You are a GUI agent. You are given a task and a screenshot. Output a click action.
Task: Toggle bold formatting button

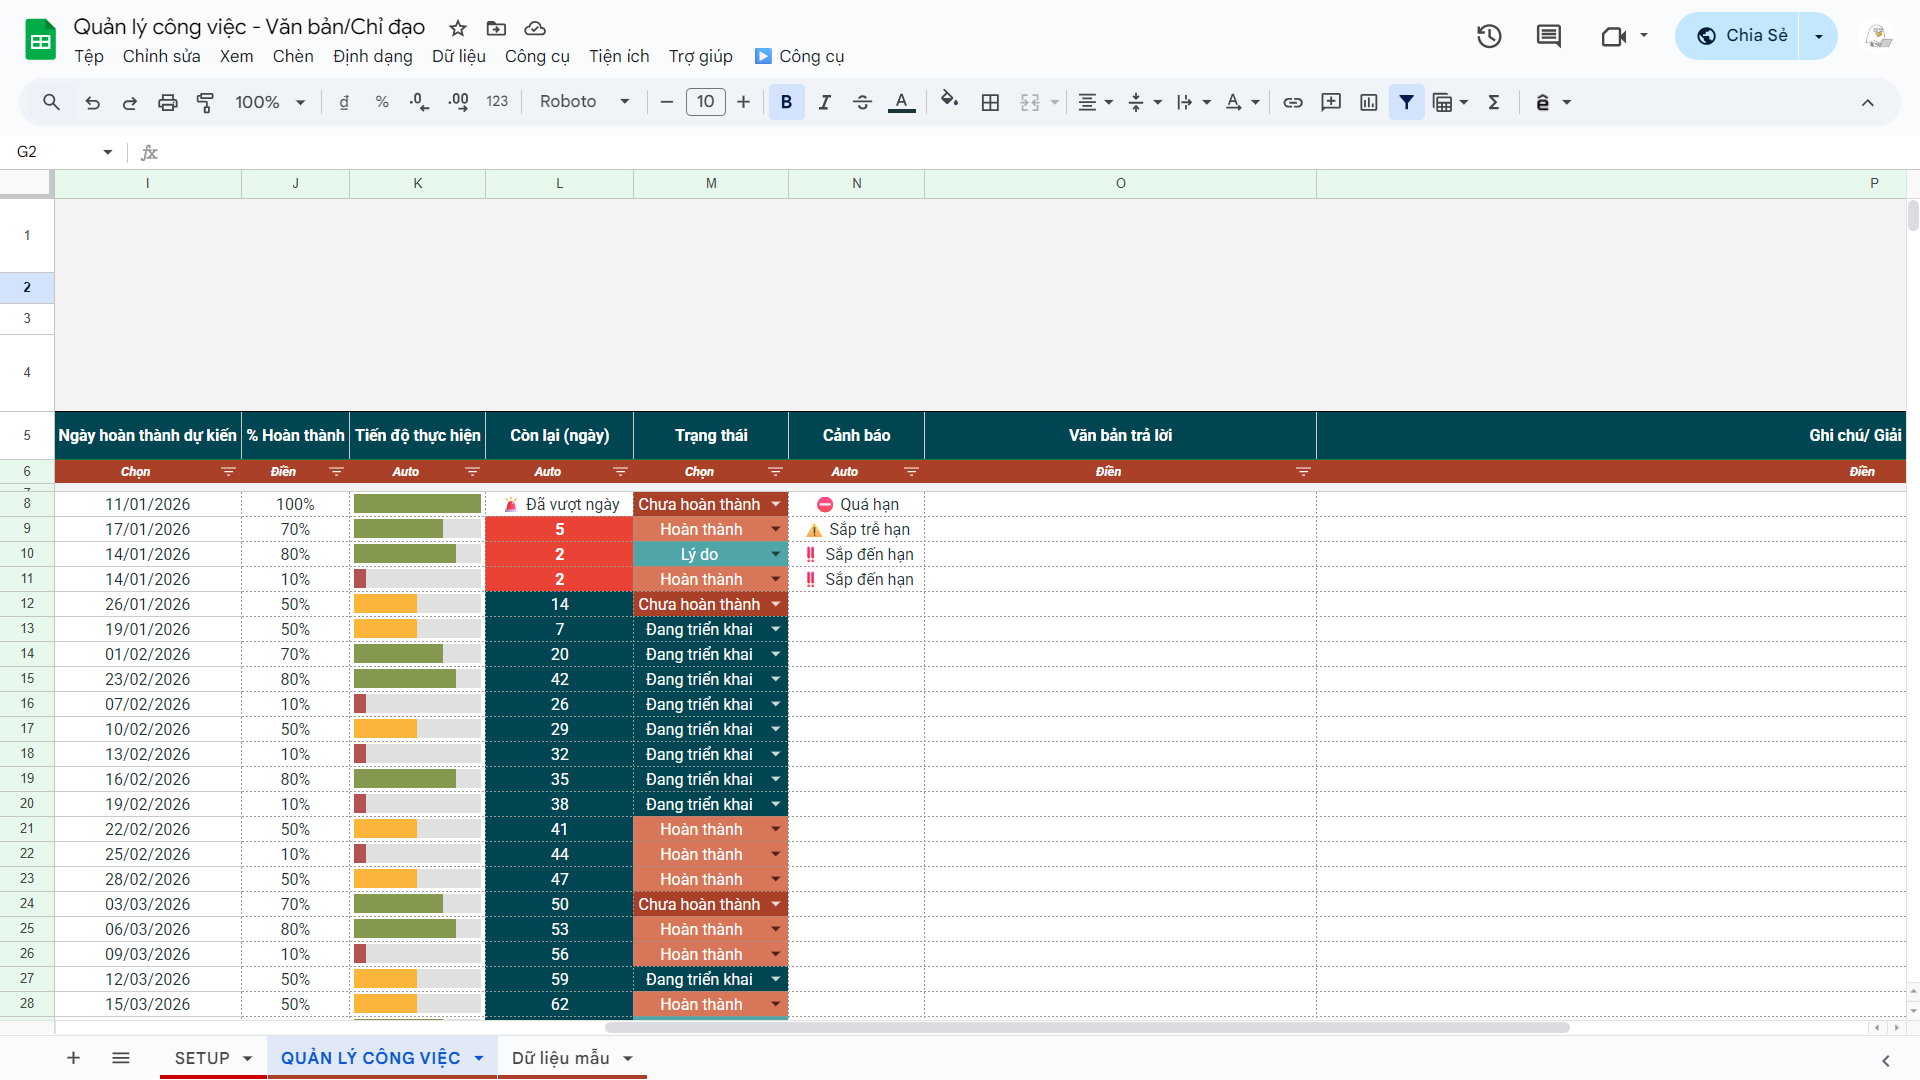point(786,102)
